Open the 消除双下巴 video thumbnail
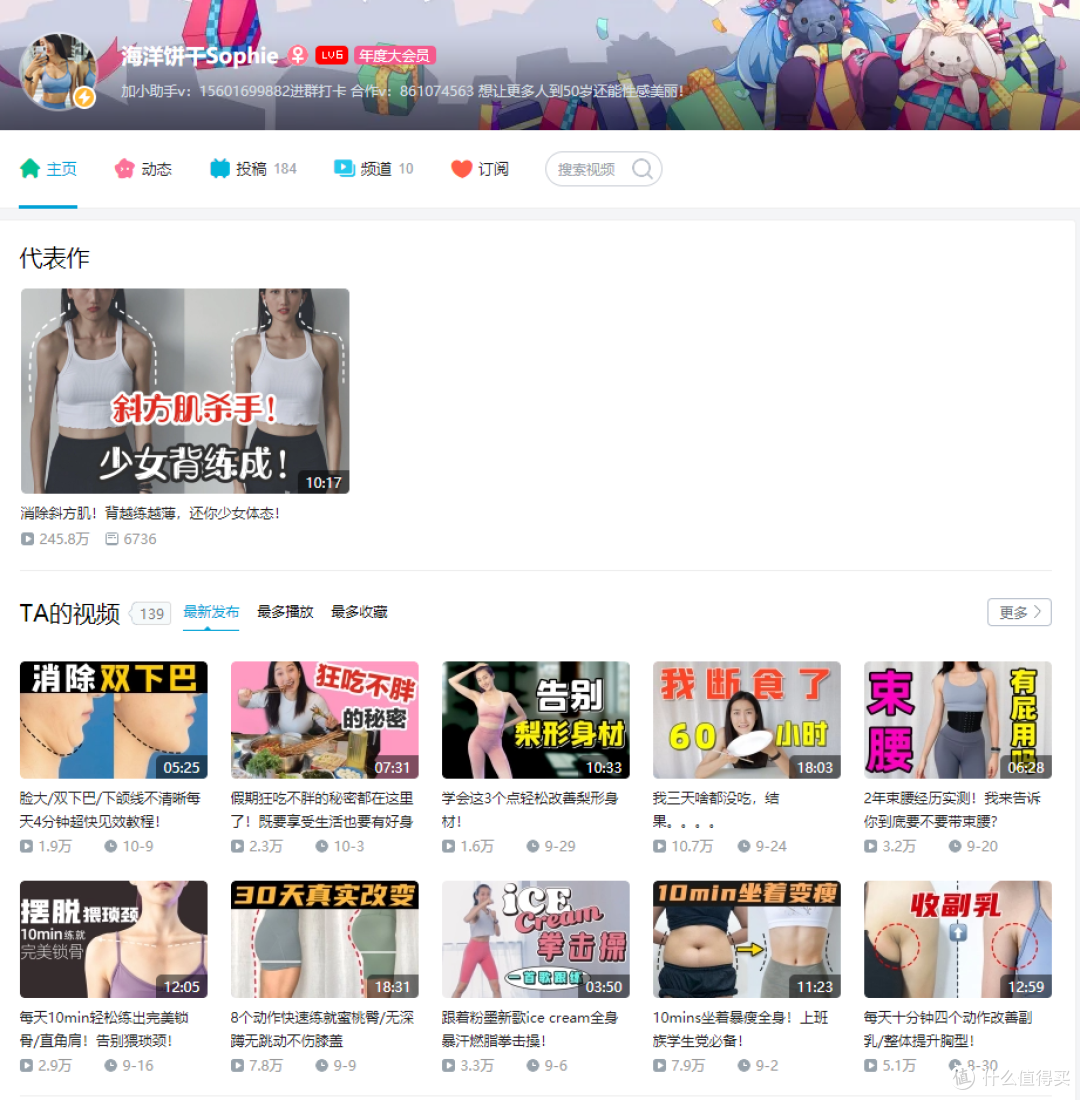 (x=114, y=720)
